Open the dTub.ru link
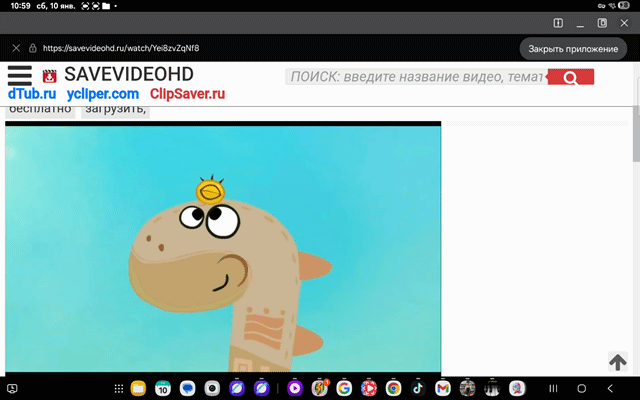640x400 pixels. (33, 94)
